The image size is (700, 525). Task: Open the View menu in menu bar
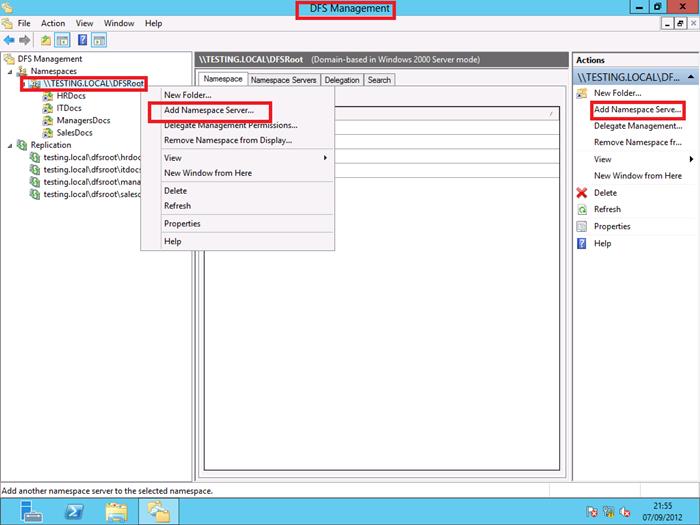84,23
